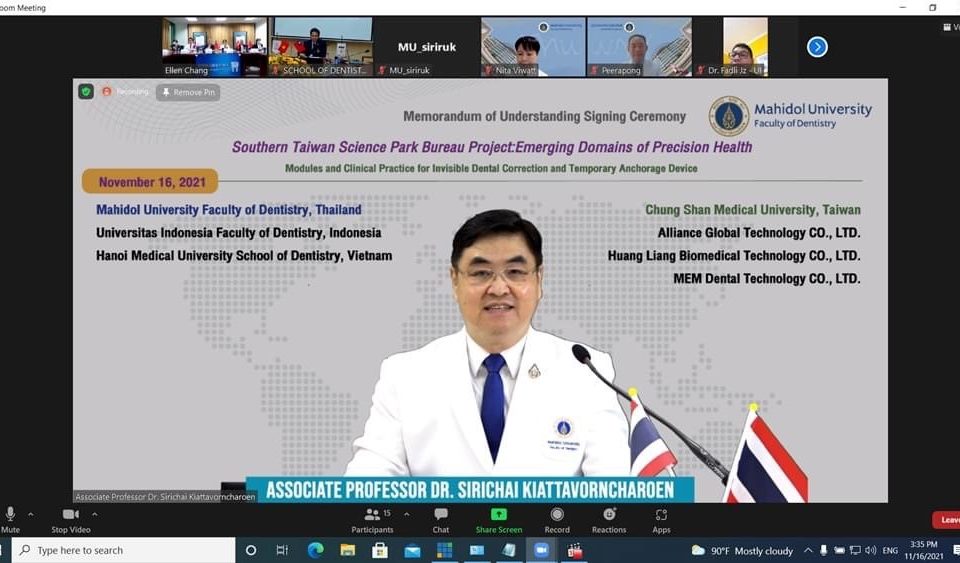This screenshot has width=960, height=563.
Task: Open Zoom Apps
Action: click(x=661, y=518)
